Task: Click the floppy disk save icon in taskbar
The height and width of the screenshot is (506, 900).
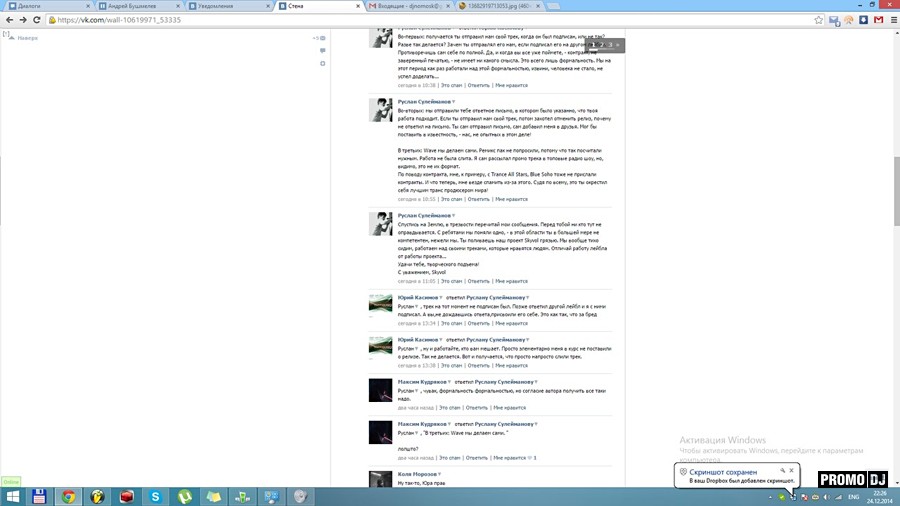Action: pyautogui.click(x=39, y=496)
